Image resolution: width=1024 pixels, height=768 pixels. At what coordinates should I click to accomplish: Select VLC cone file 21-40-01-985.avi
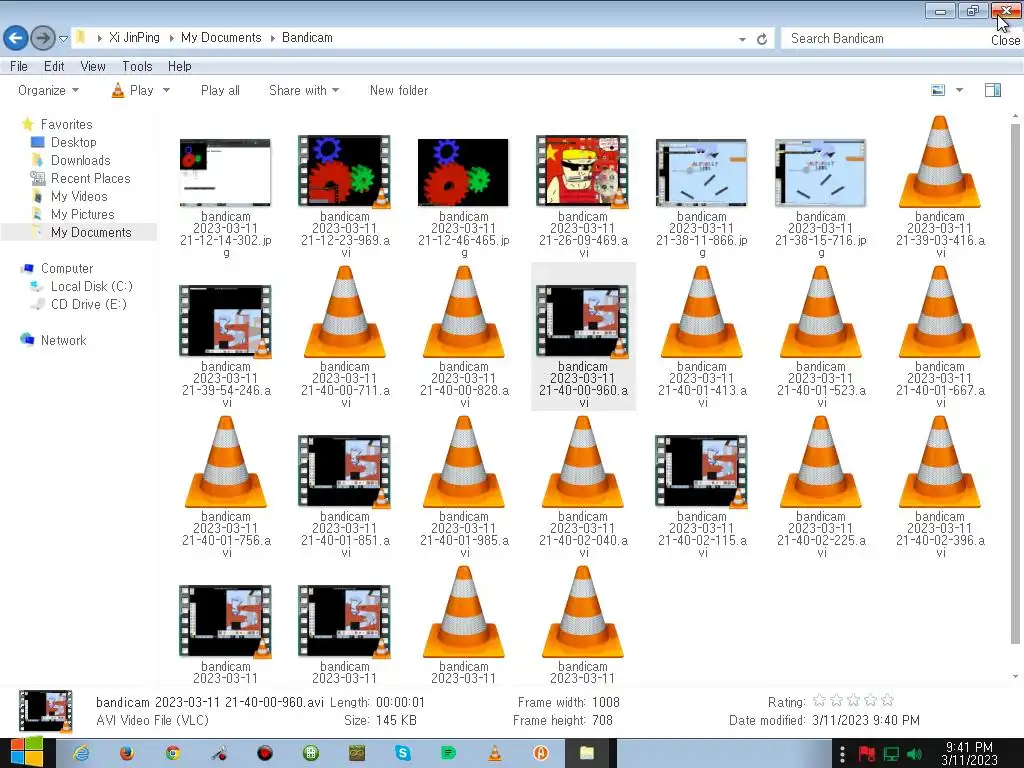463,462
